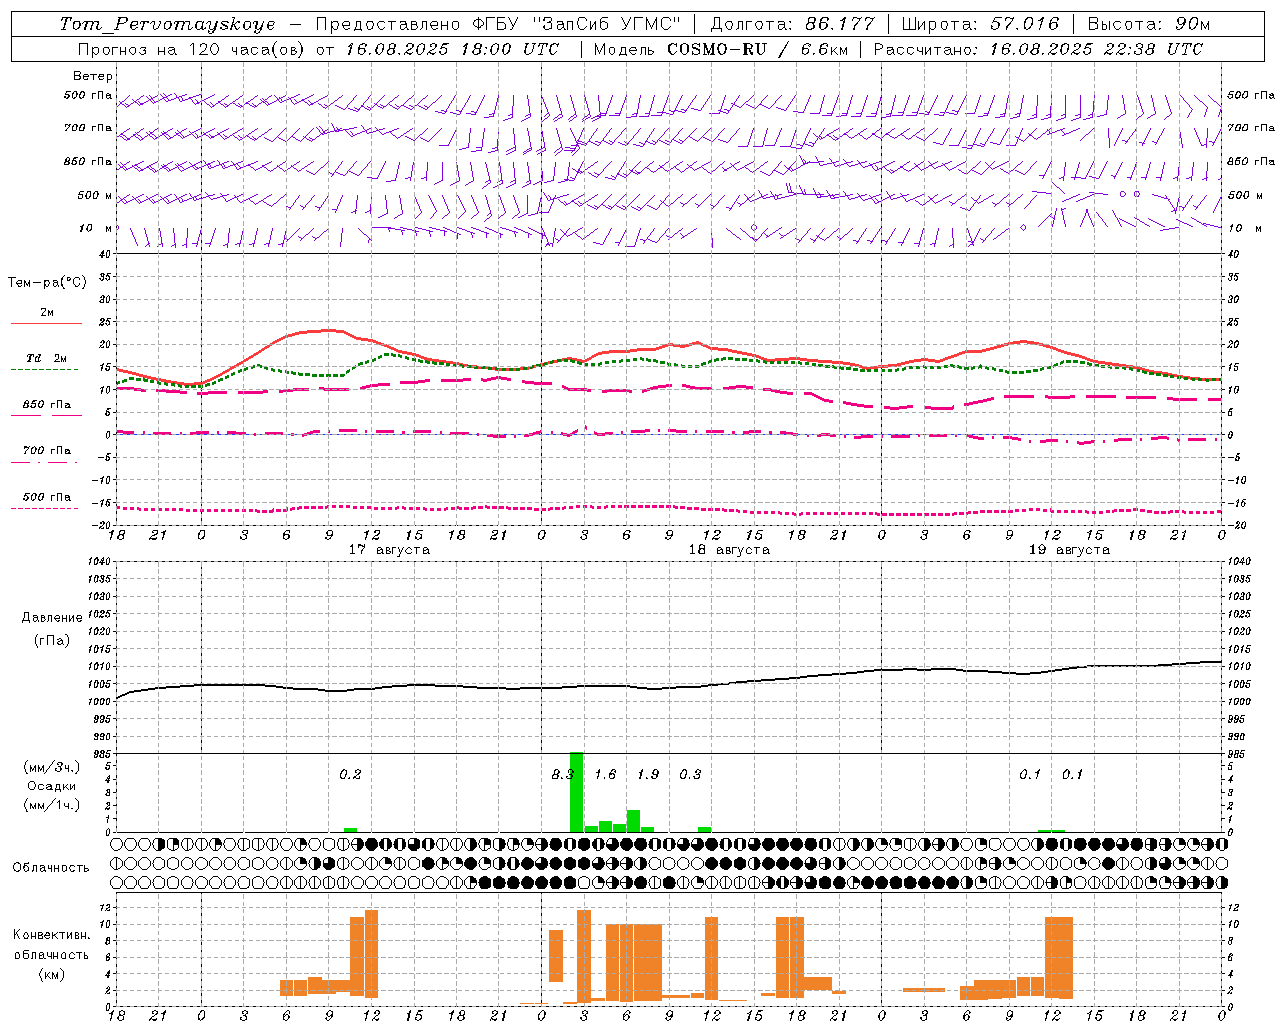The width and height of the screenshot is (1280, 1024).
Task: Click the 8.3 precipitation value
Action: click(562, 774)
